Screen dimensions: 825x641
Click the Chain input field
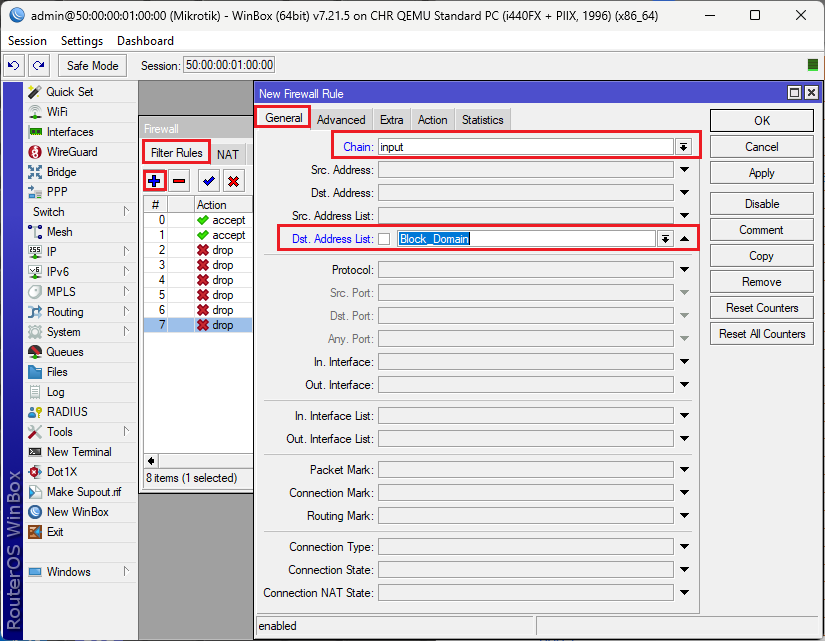coord(525,147)
